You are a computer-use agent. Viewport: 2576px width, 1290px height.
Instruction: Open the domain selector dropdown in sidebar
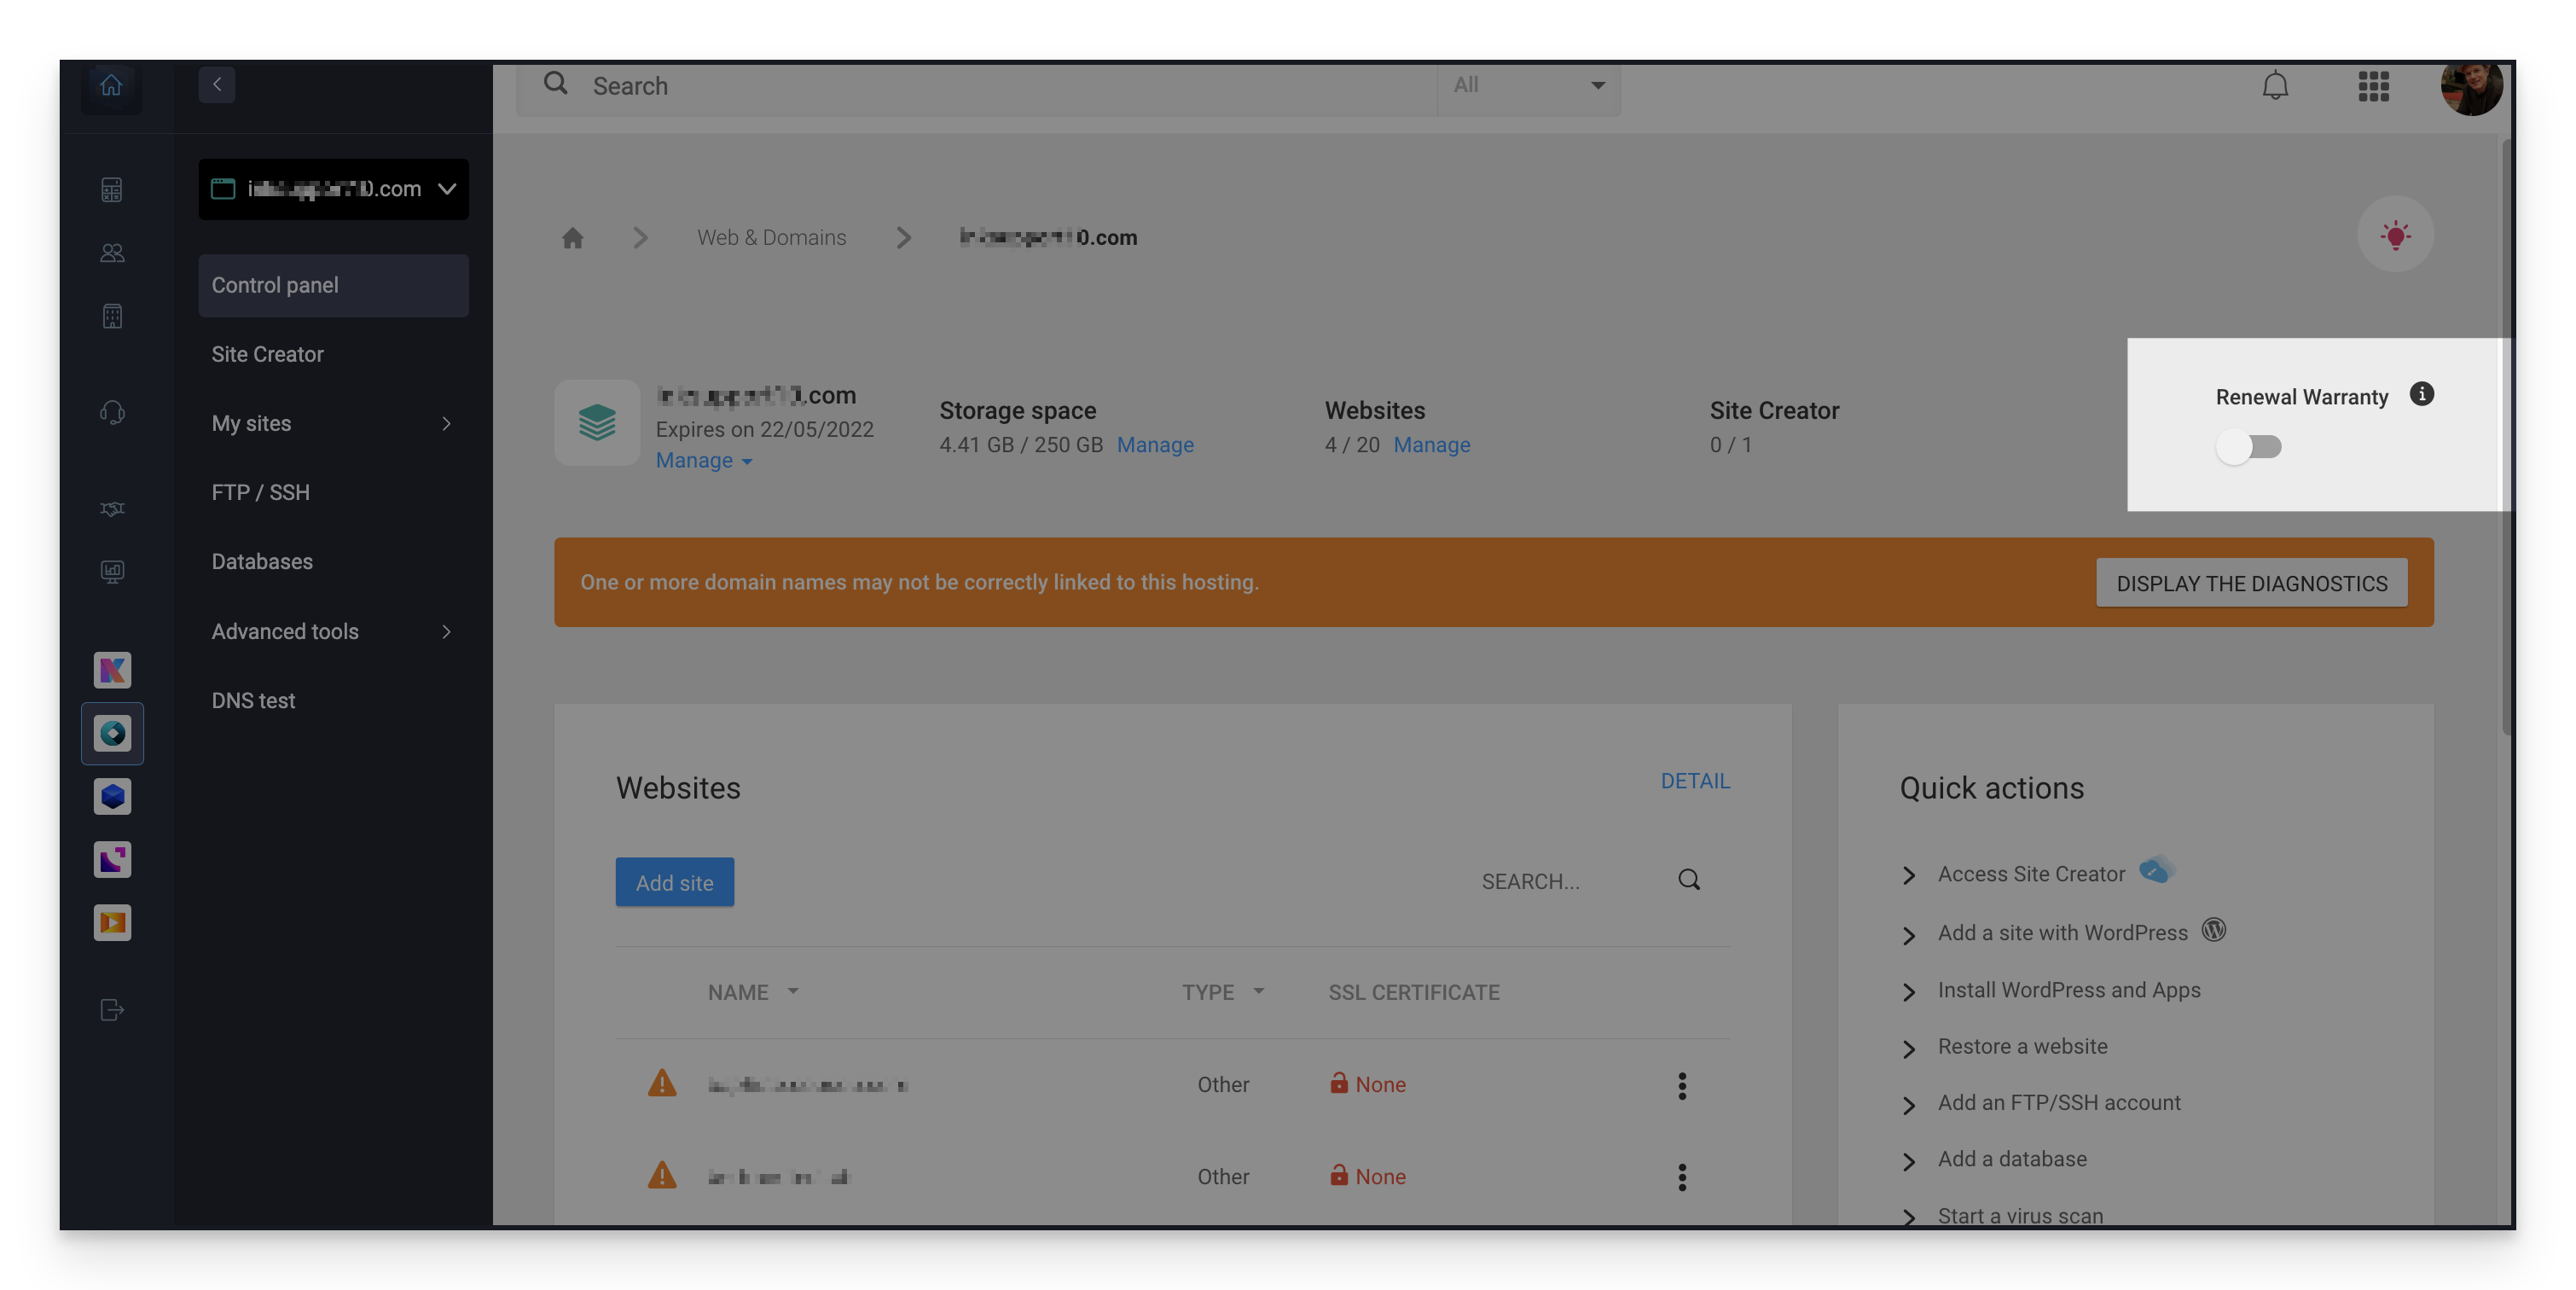tap(333, 189)
